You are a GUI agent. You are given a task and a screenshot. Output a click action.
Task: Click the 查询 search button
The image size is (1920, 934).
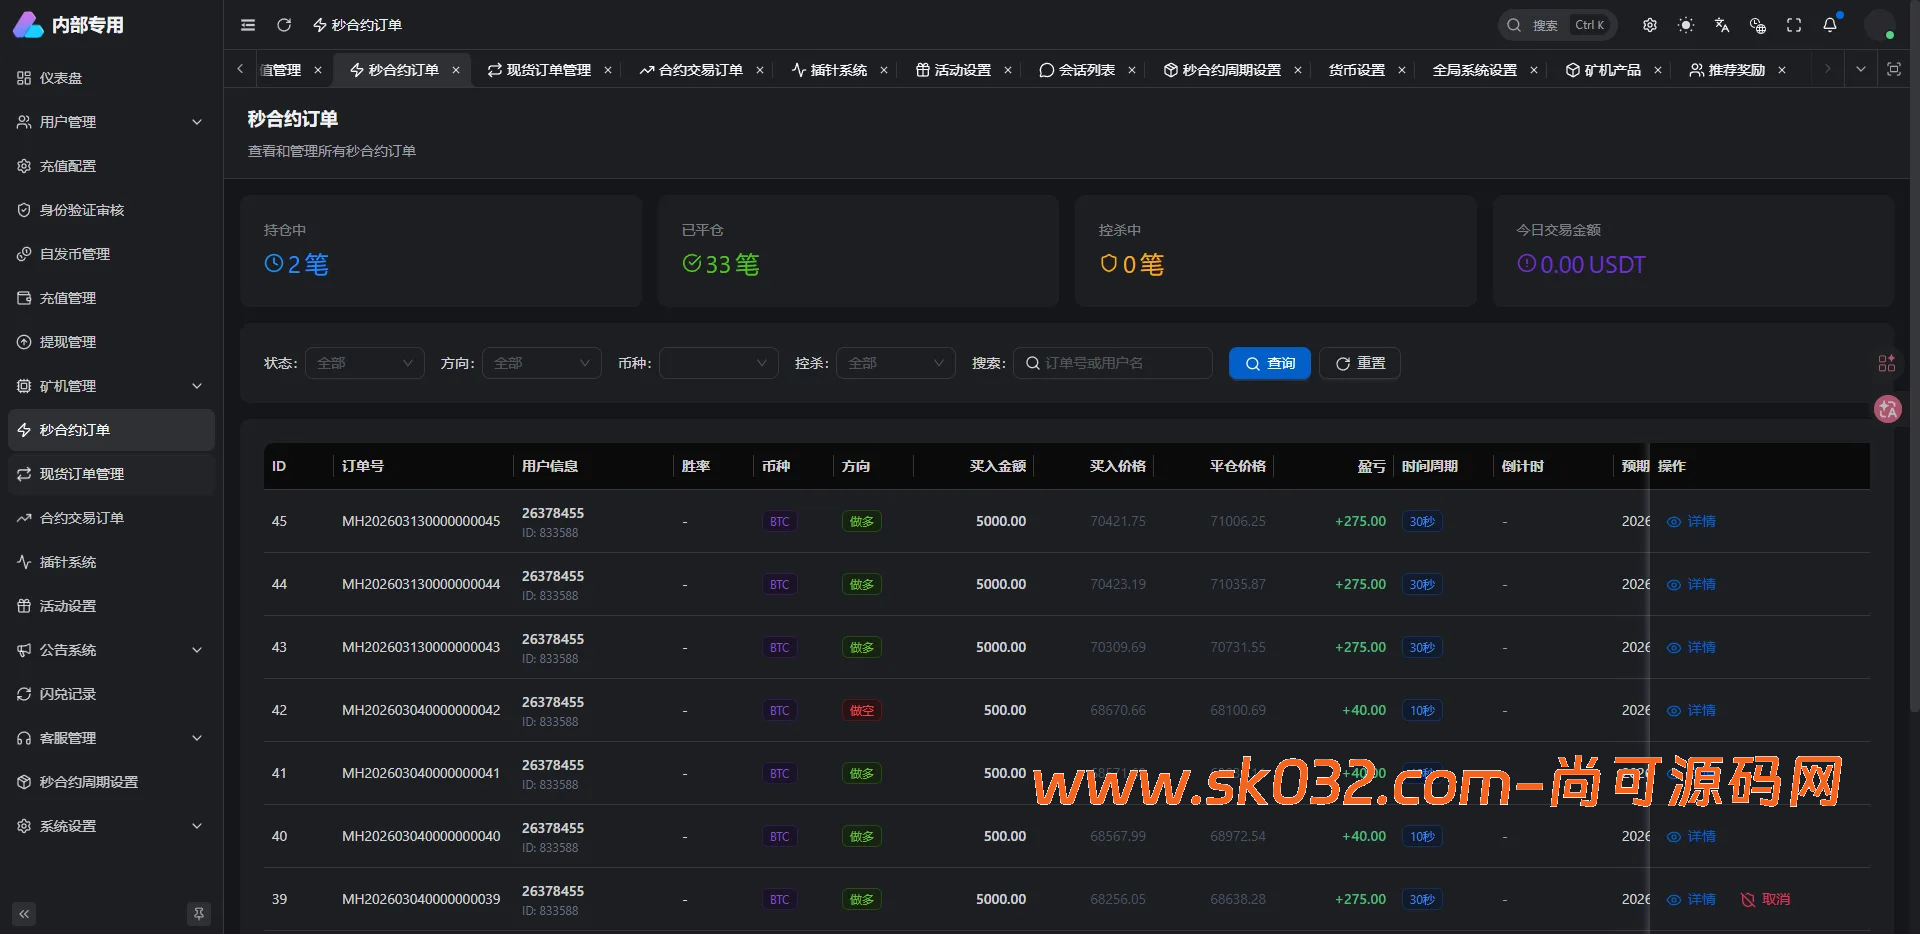[x=1269, y=363]
